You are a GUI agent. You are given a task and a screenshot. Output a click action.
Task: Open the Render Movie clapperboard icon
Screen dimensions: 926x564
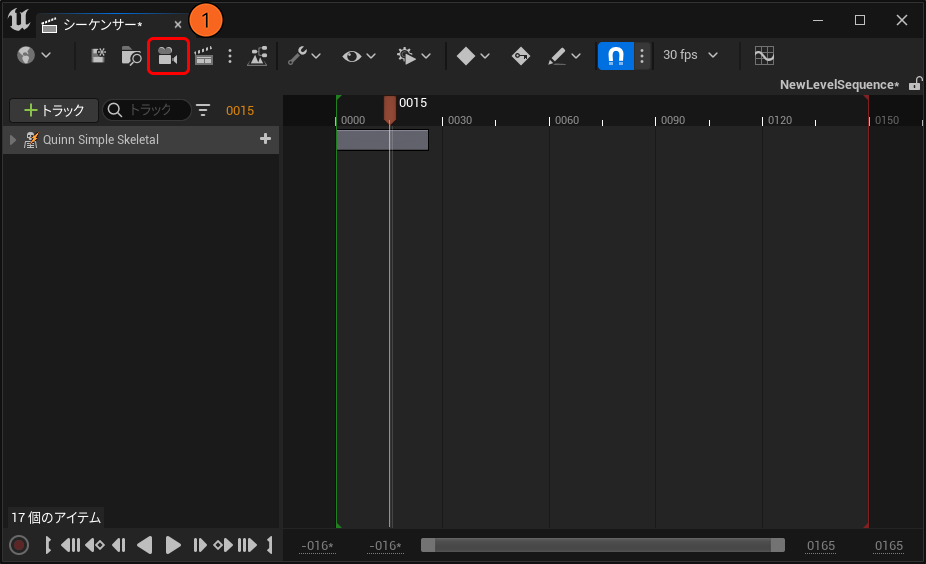point(204,56)
